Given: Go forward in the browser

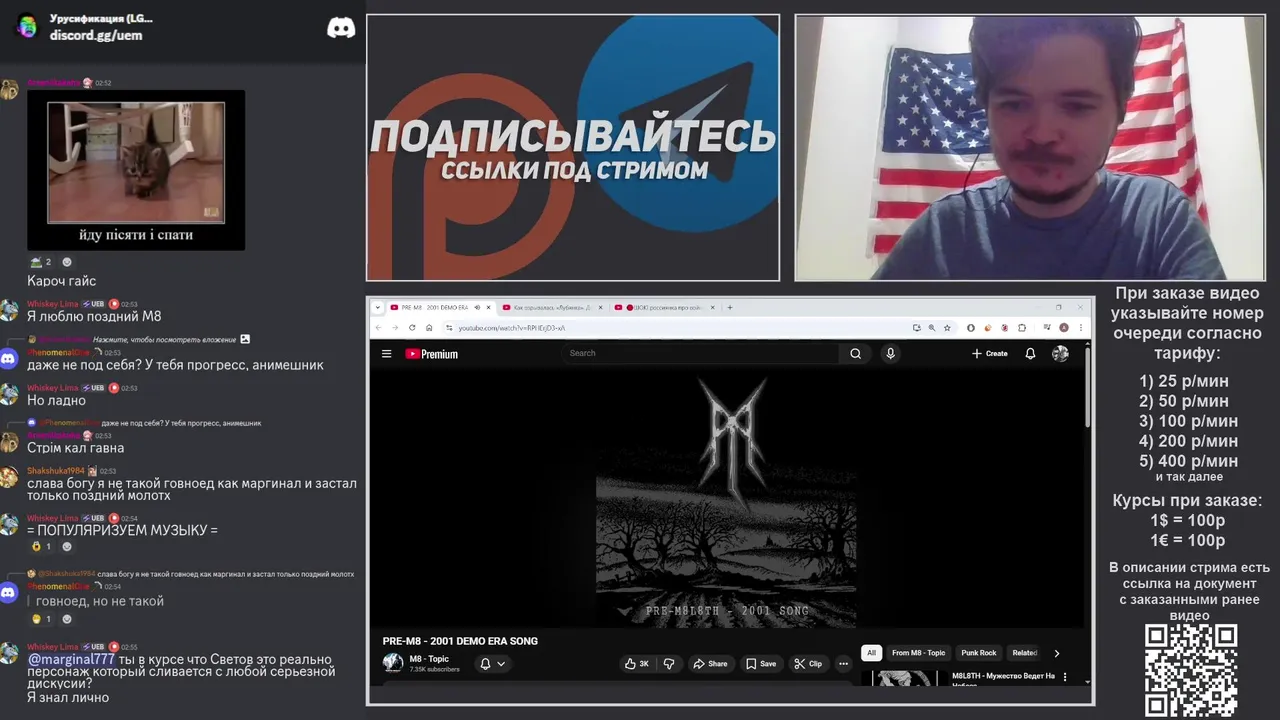Looking at the screenshot, I should point(395,327).
